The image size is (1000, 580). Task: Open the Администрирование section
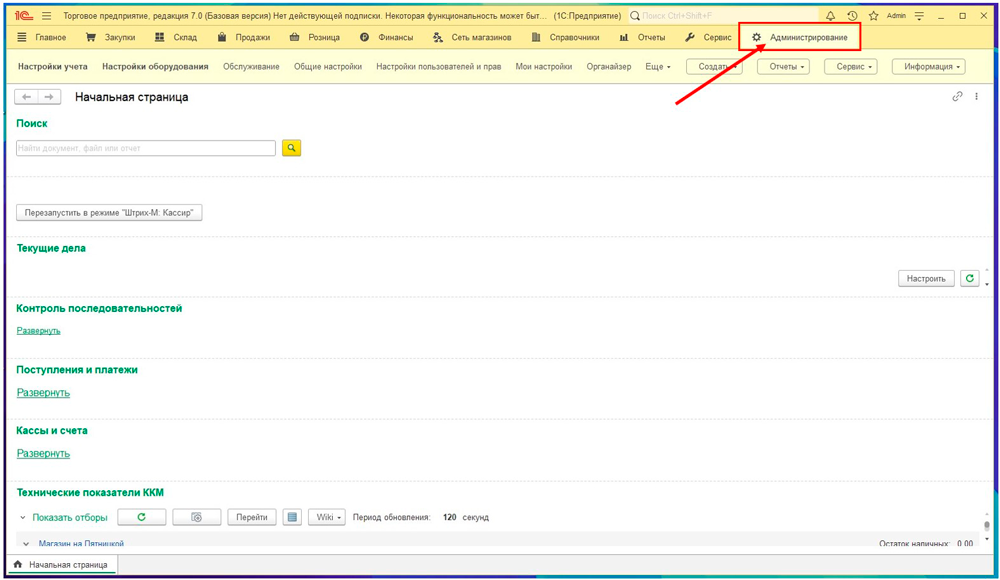coord(799,37)
